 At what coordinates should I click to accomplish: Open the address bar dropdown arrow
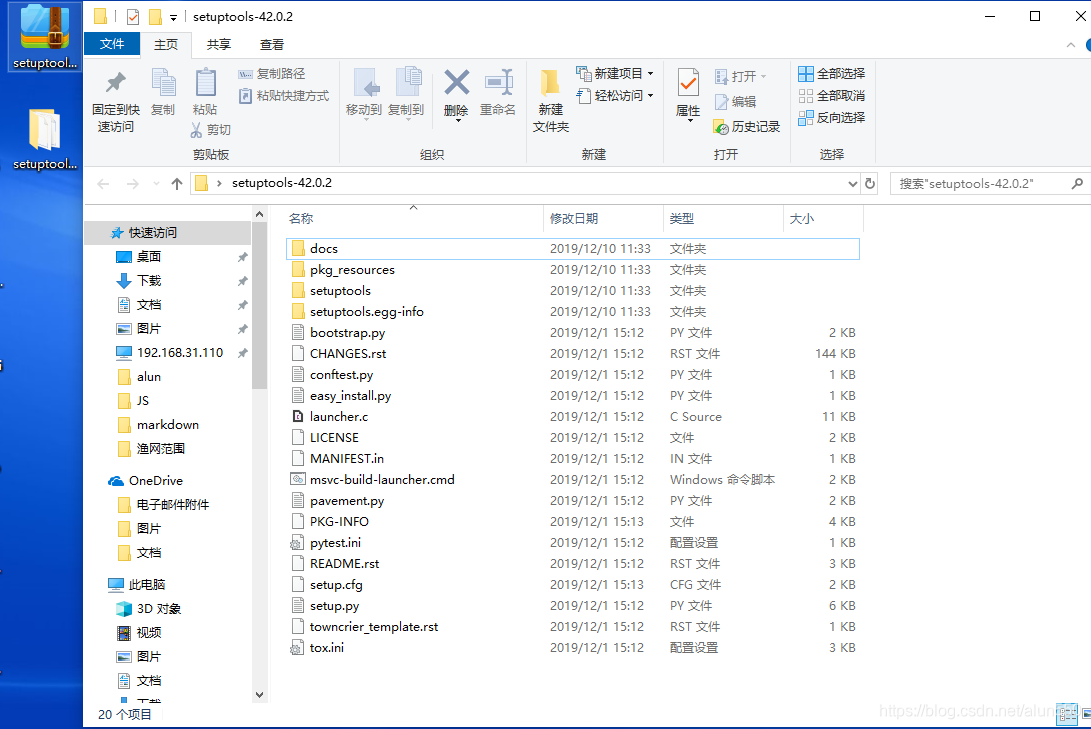(x=855, y=184)
